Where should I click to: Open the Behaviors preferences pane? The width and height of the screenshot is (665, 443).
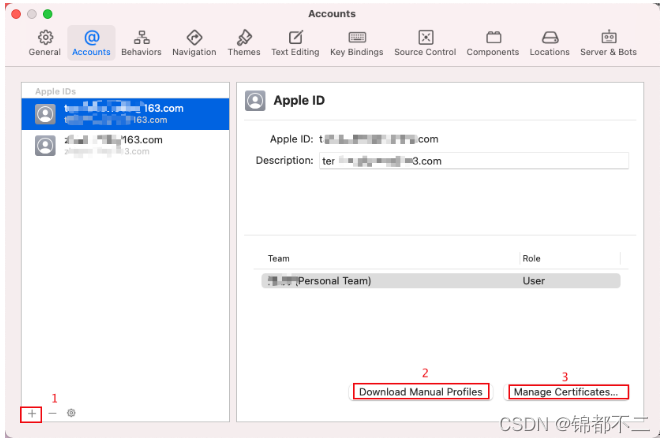tap(141, 42)
